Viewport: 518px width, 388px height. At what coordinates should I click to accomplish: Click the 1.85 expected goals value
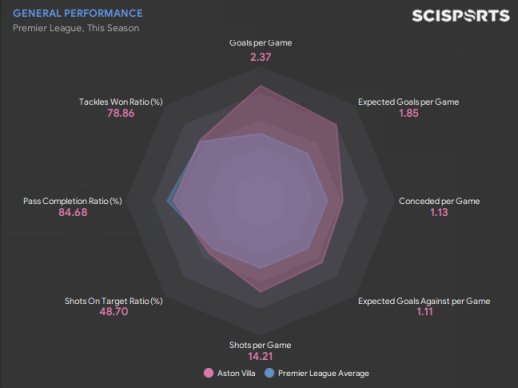(409, 113)
